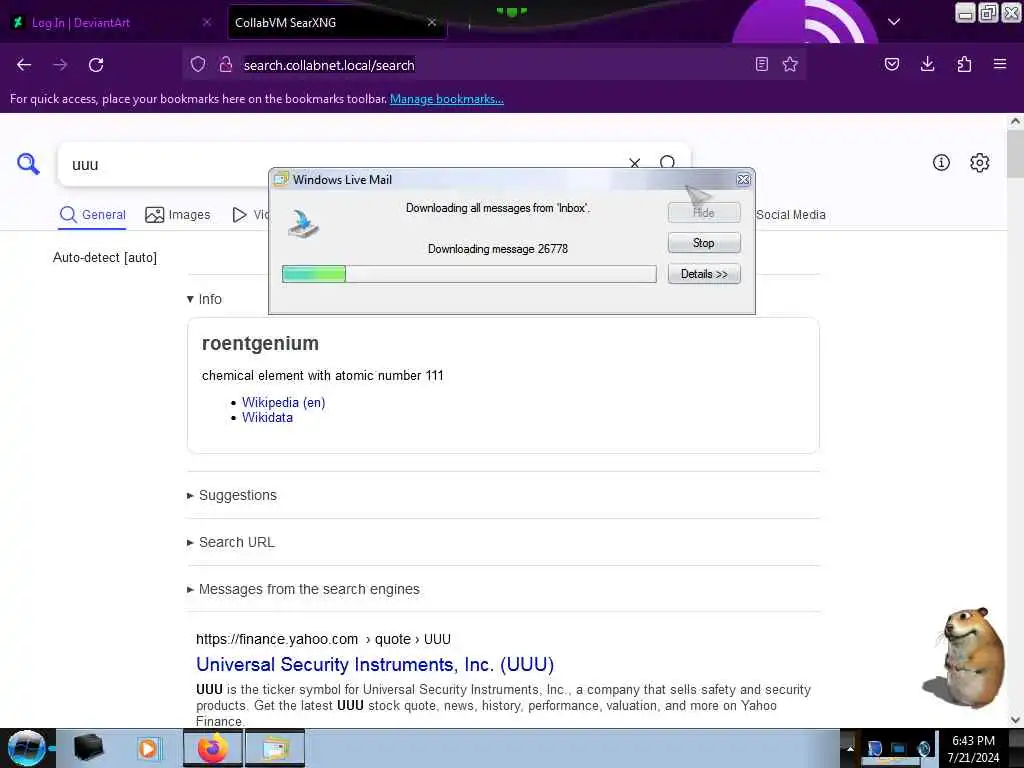Open the Firefox hamburger menu
The image size is (1024, 768).
(x=1000, y=64)
